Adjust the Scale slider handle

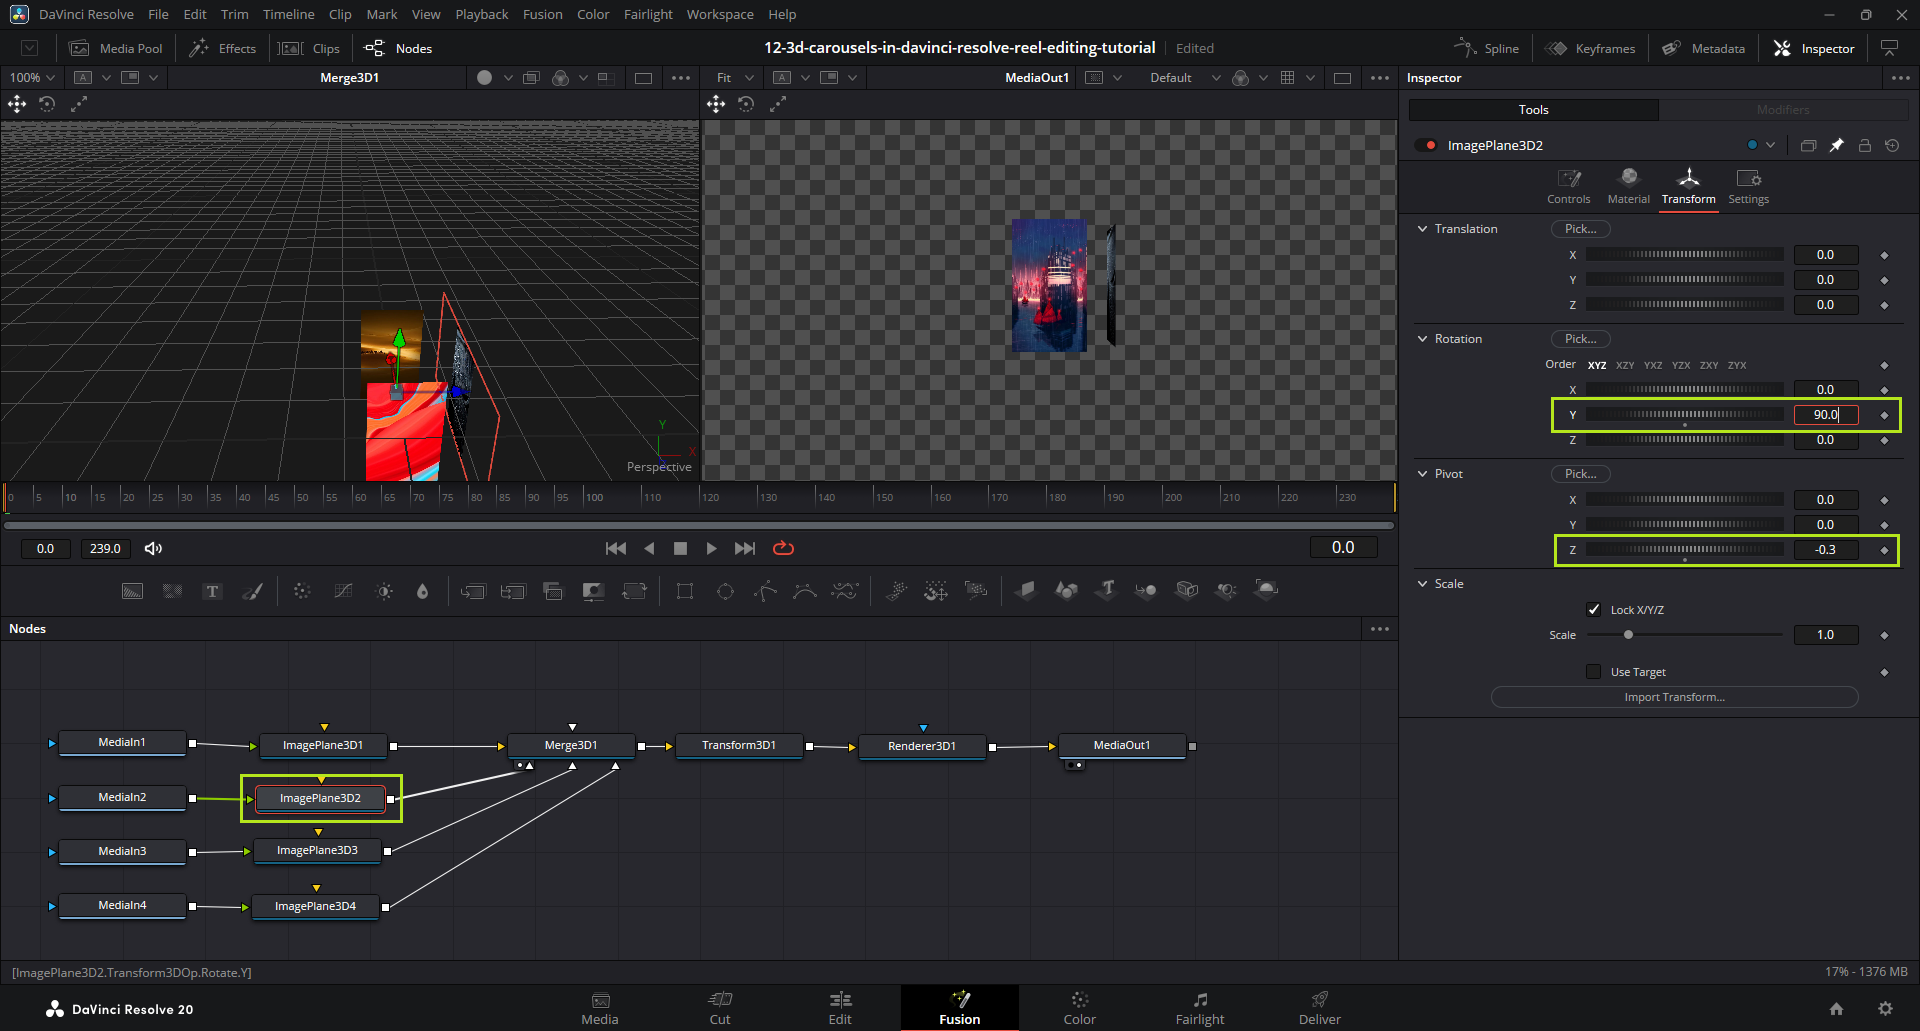coord(1628,635)
